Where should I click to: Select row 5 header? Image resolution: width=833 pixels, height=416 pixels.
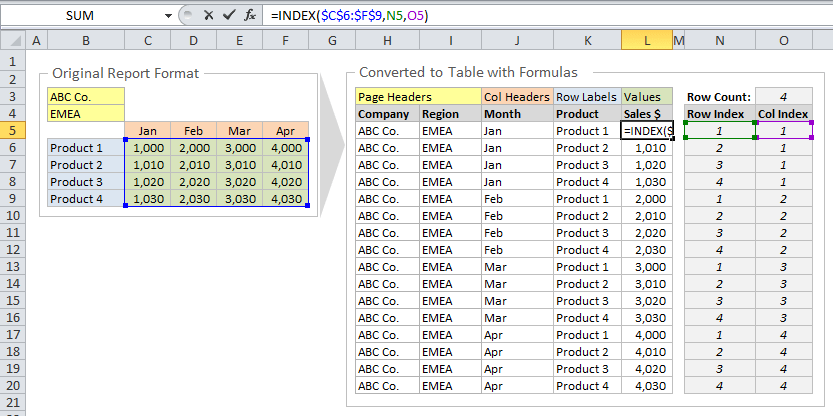pos(11,131)
